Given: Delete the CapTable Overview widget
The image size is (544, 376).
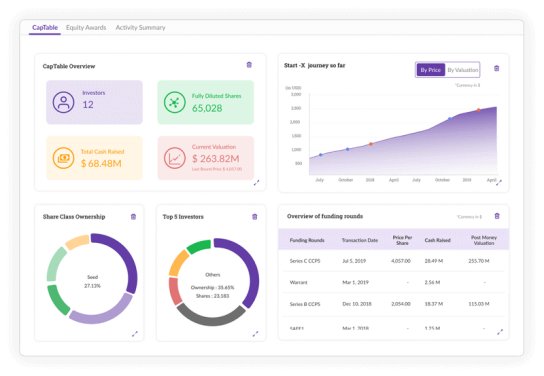Looking at the screenshot, I should pos(249,65).
